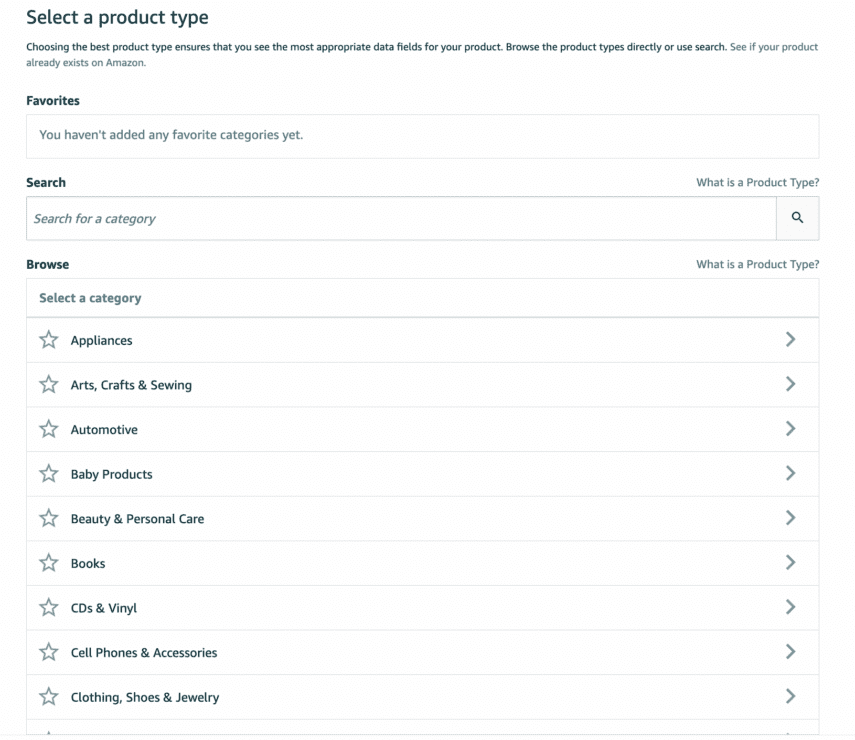Select the Baby Products category
Viewport: 855px width, 740px height.
111,474
